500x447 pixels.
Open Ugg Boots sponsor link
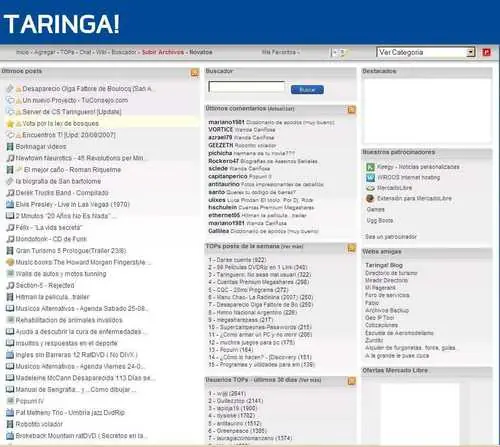coord(380,221)
